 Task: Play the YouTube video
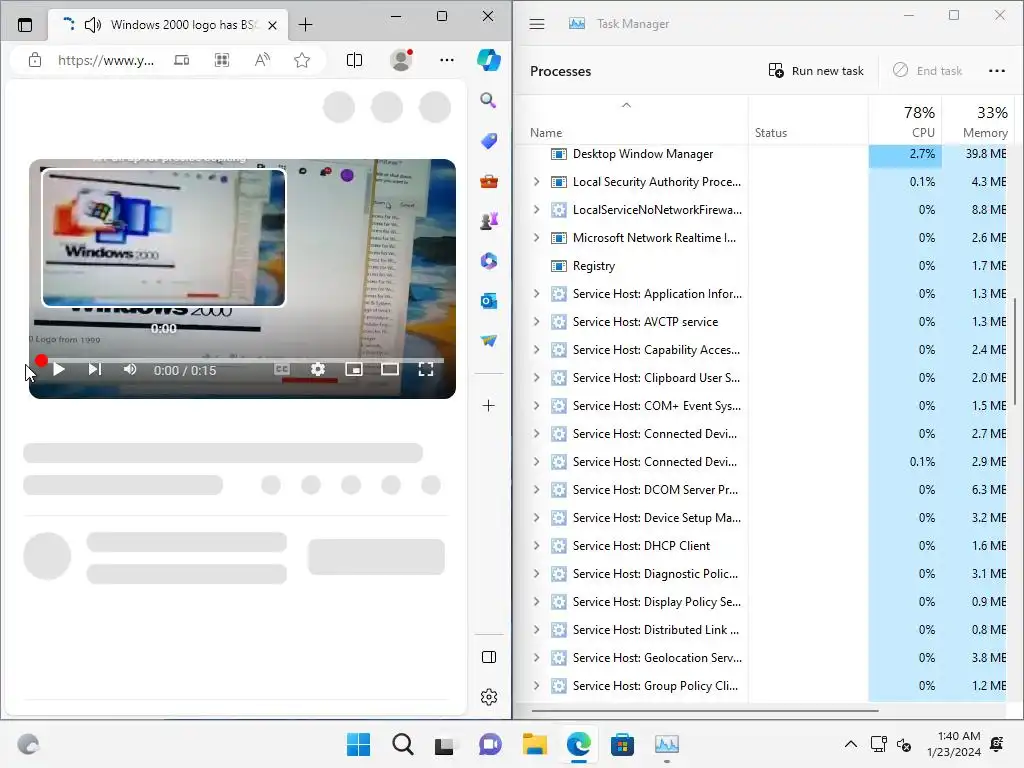point(59,370)
